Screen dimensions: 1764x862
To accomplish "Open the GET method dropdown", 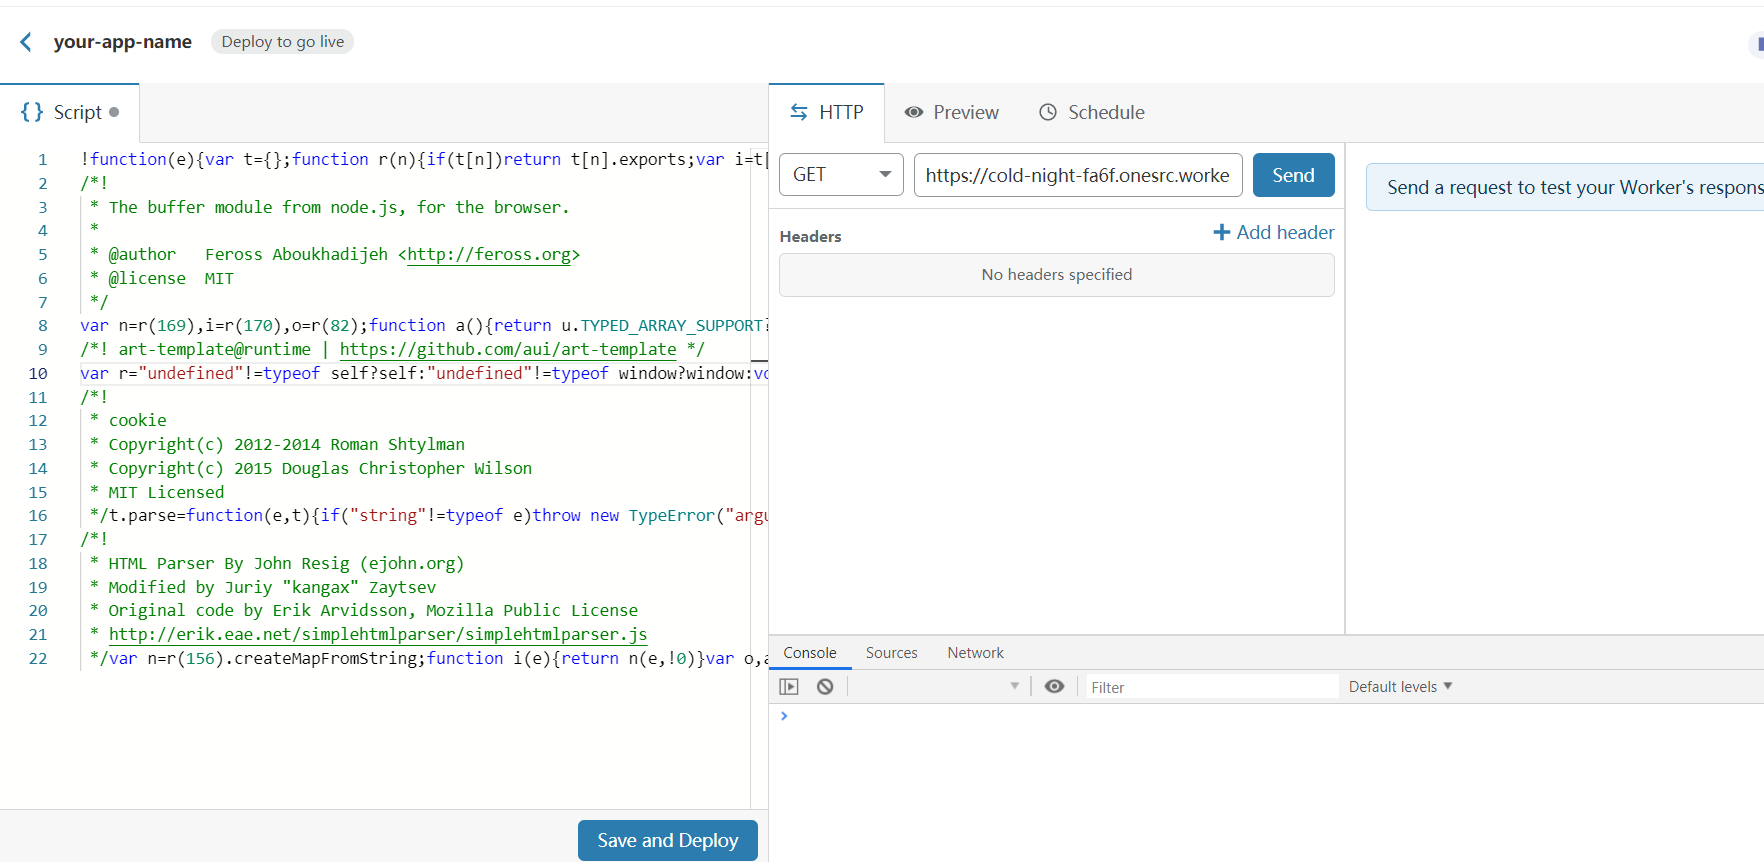I will (841, 175).
